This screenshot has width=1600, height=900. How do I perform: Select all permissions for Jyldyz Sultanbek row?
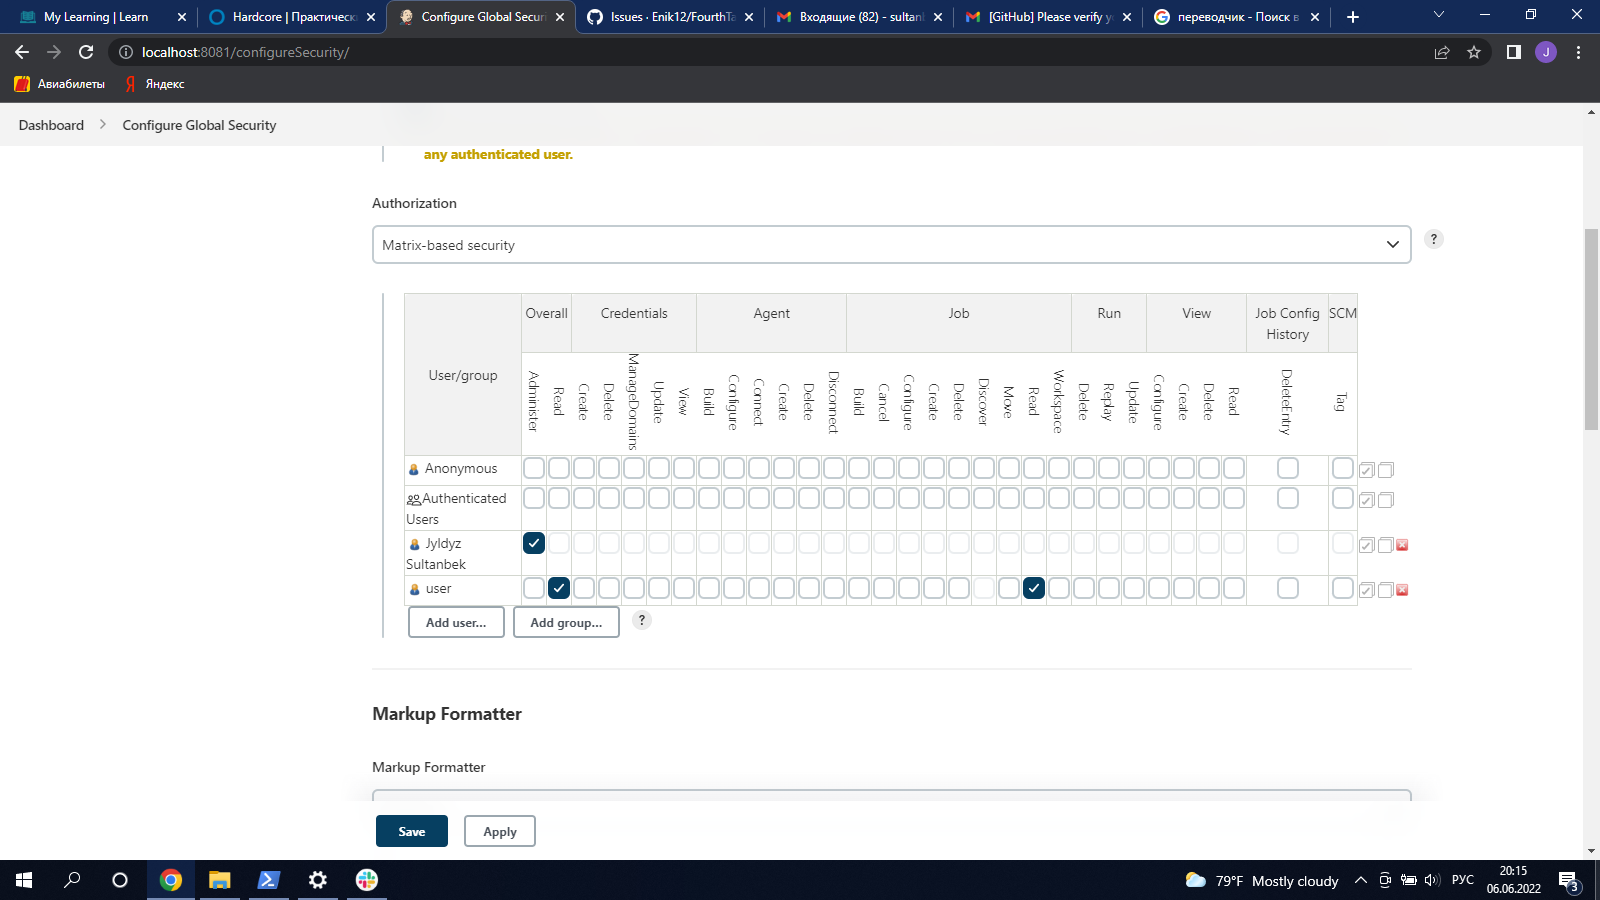point(1366,545)
